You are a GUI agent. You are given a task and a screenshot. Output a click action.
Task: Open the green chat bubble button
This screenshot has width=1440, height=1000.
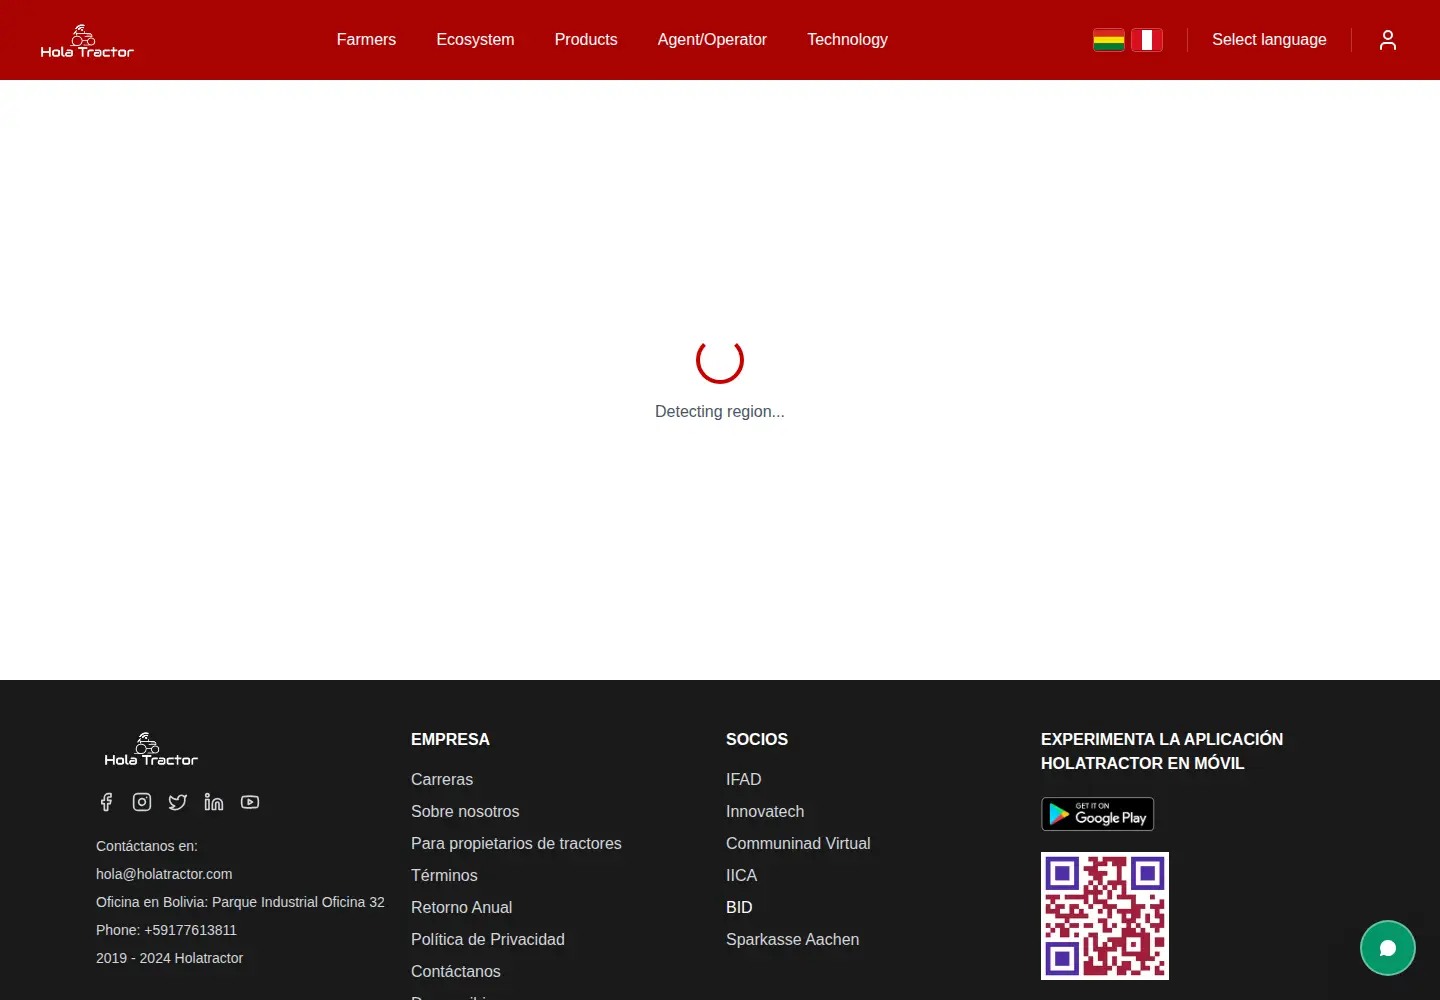pos(1388,948)
